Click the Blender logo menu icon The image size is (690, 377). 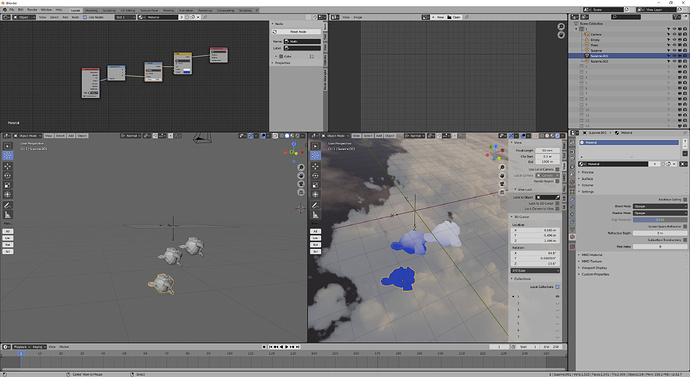(x=4, y=9)
